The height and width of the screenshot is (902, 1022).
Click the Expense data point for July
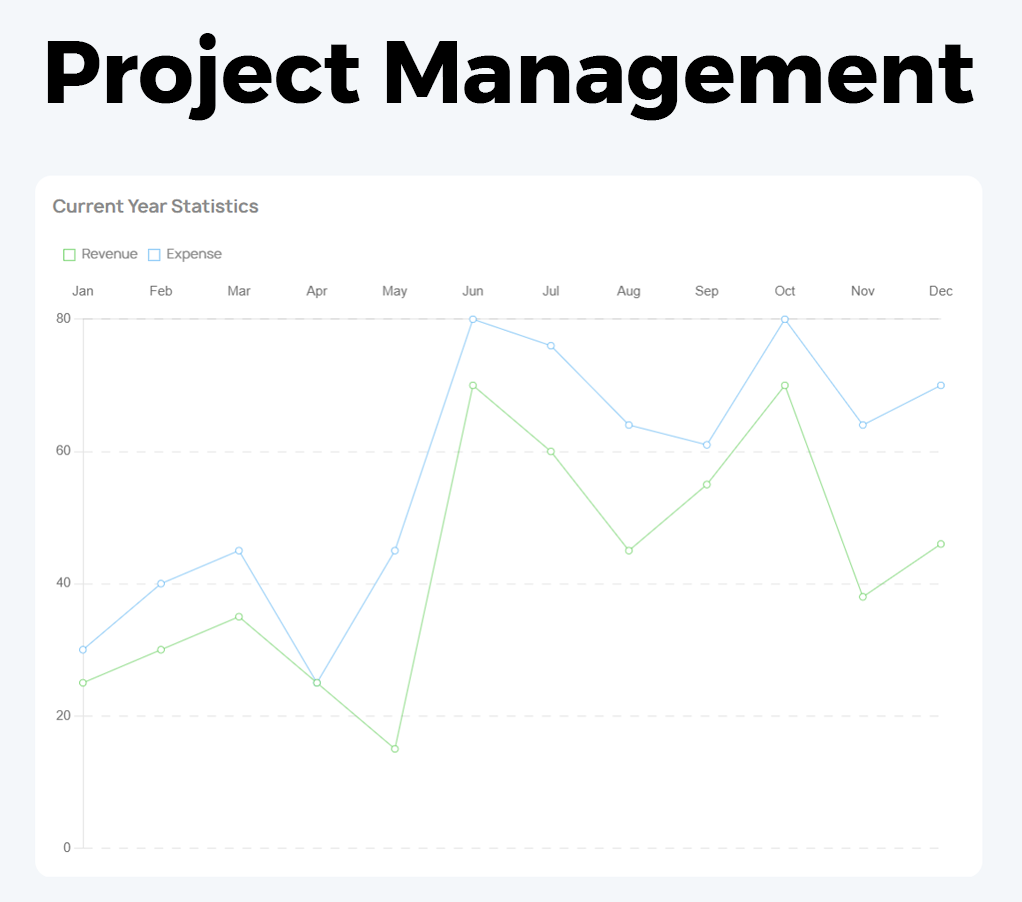coord(551,346)
